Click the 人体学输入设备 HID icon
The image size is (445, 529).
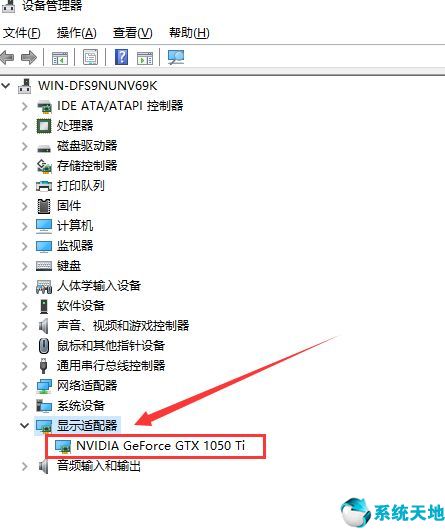pyautogui.click(x=44, y=286)
